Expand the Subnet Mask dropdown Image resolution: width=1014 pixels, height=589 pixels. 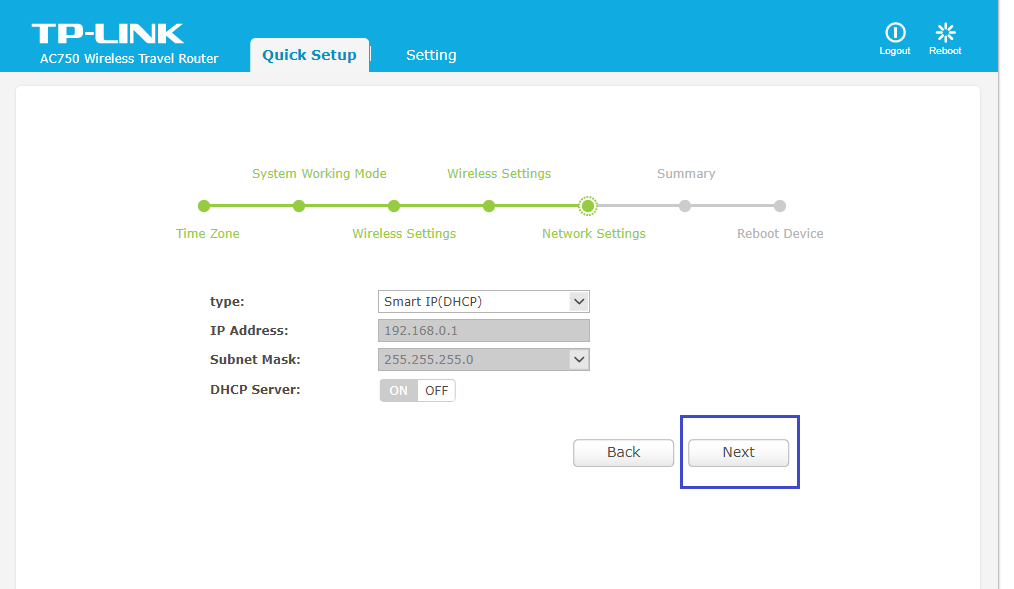point(484,359)
